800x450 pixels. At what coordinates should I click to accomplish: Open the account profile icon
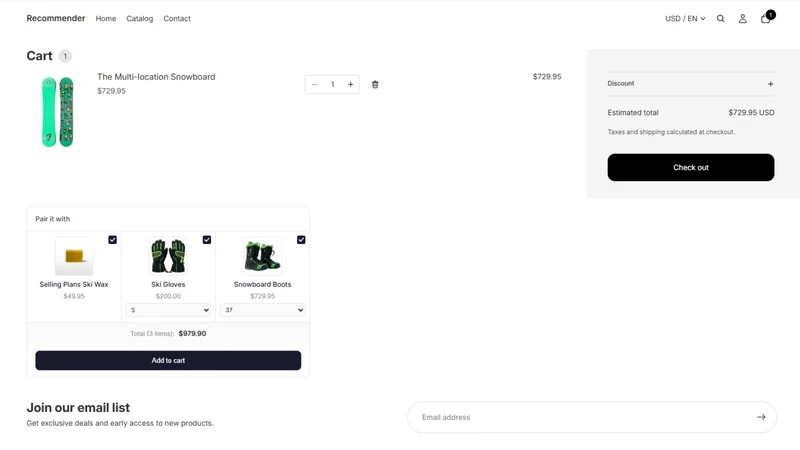pyautogui.click(x=743, y=18)
